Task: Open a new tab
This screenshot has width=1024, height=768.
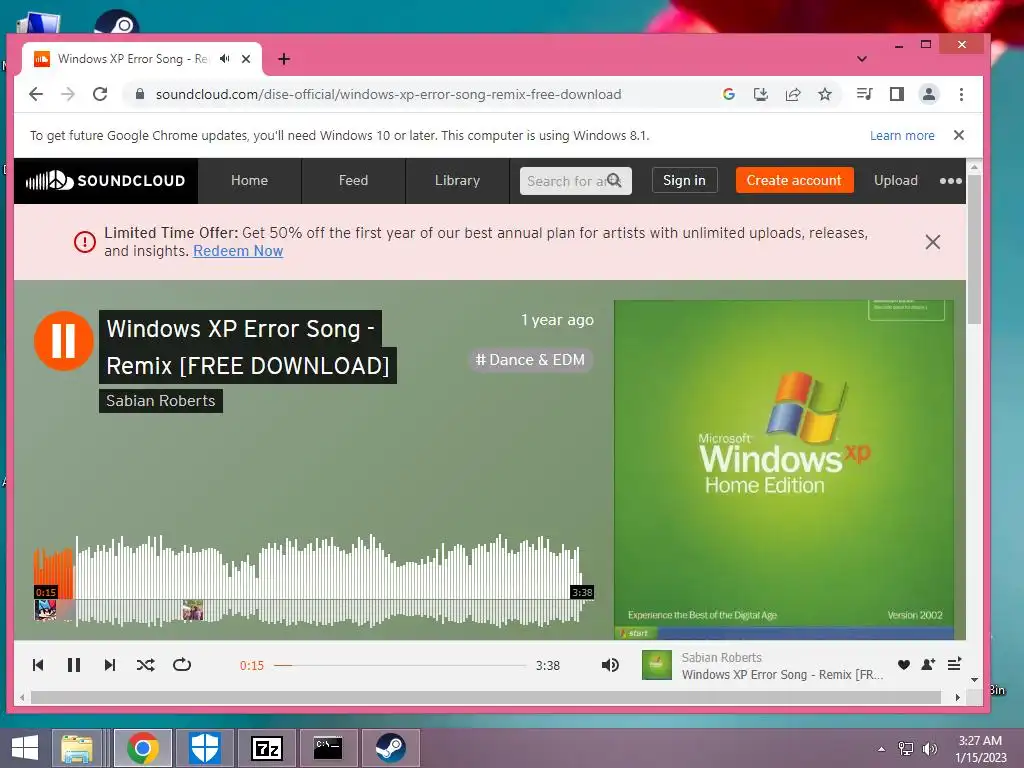Action: coord(283,59)
